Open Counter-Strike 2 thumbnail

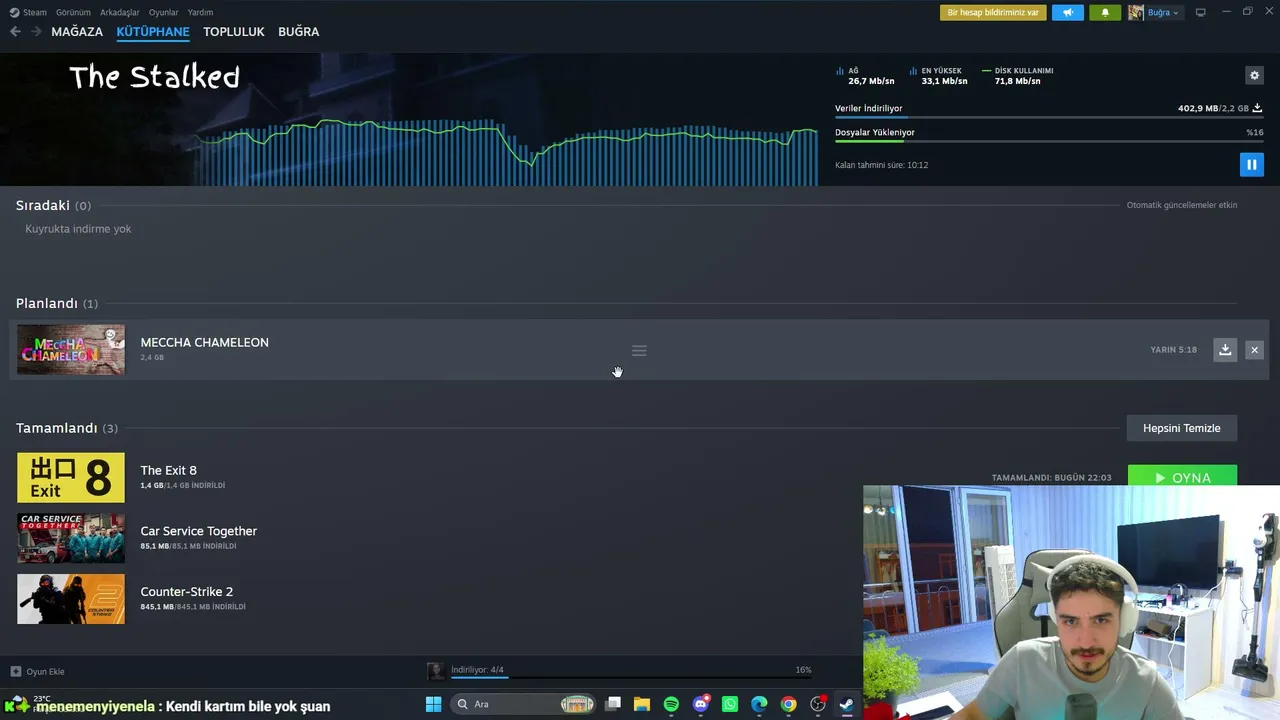click(x=71, y=599)
